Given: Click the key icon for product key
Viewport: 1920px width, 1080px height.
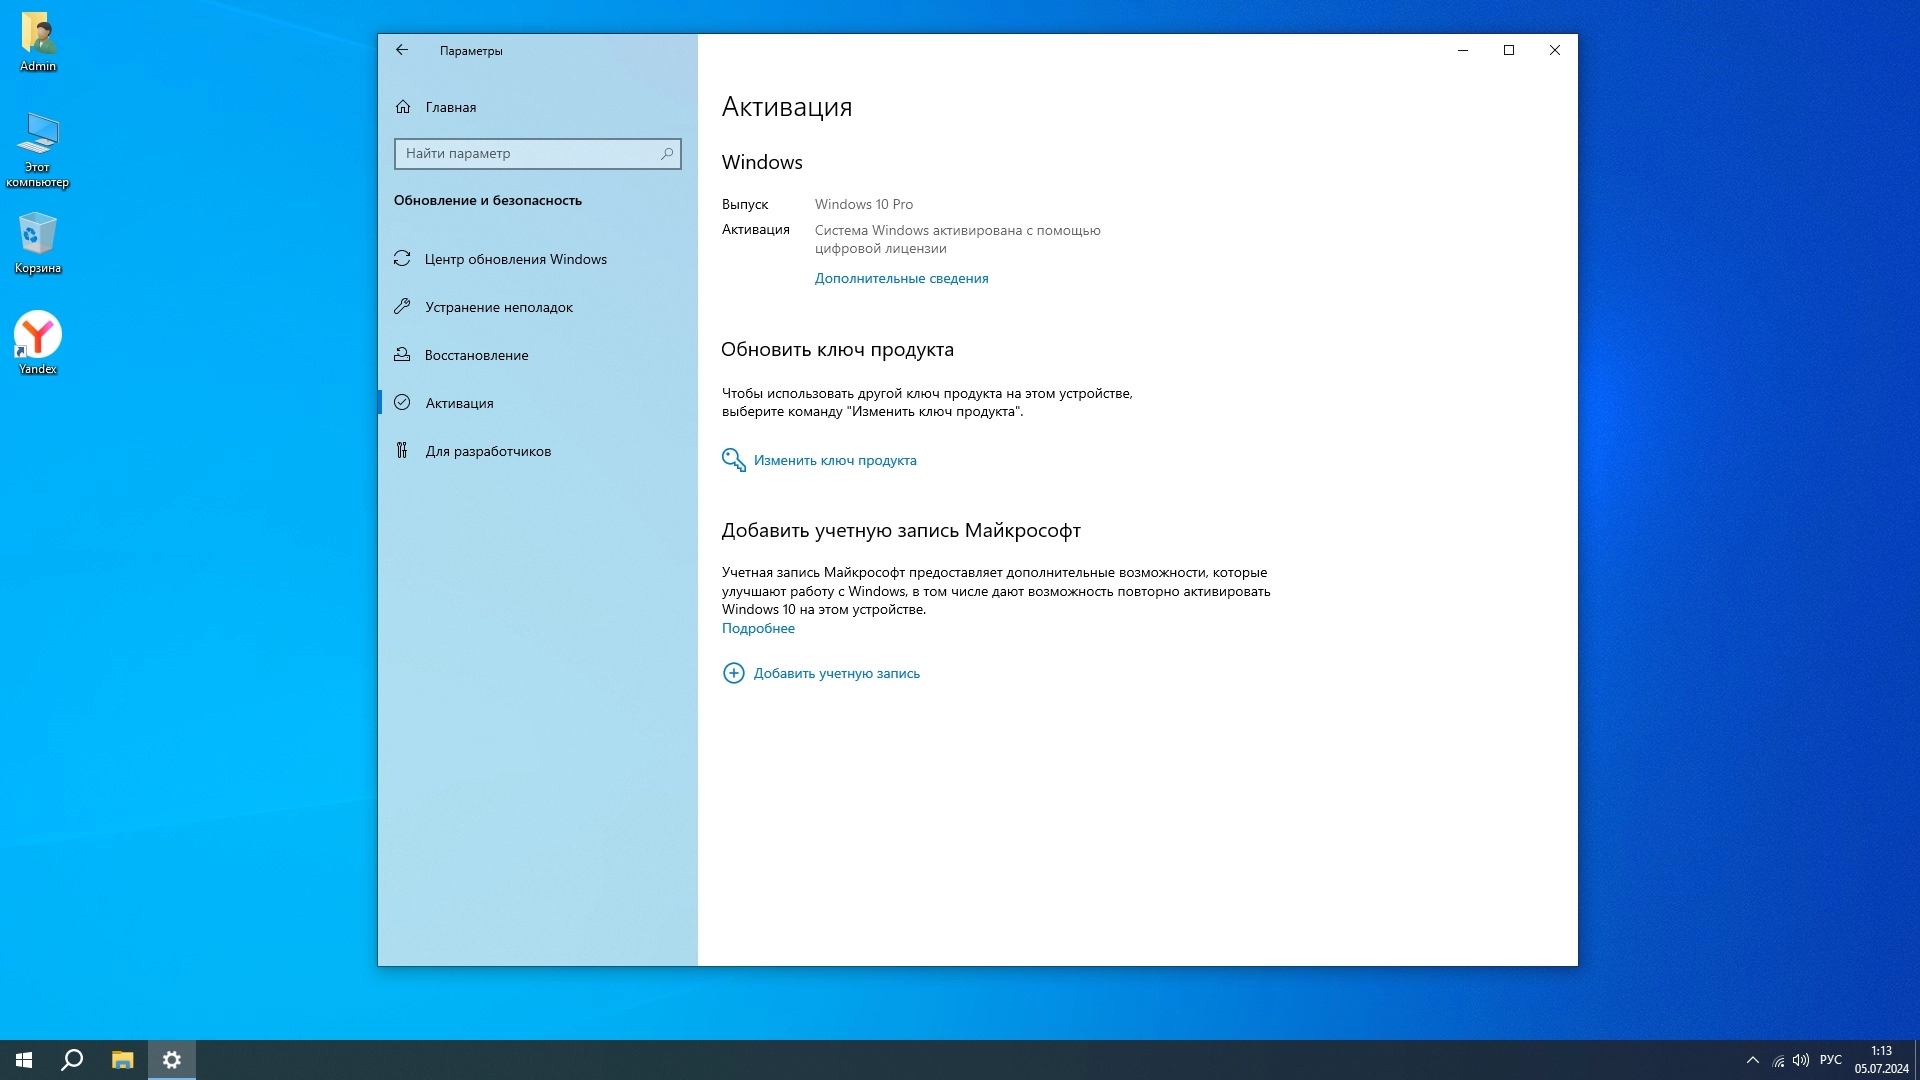Looking at the screenshot, I should [734, 460].
